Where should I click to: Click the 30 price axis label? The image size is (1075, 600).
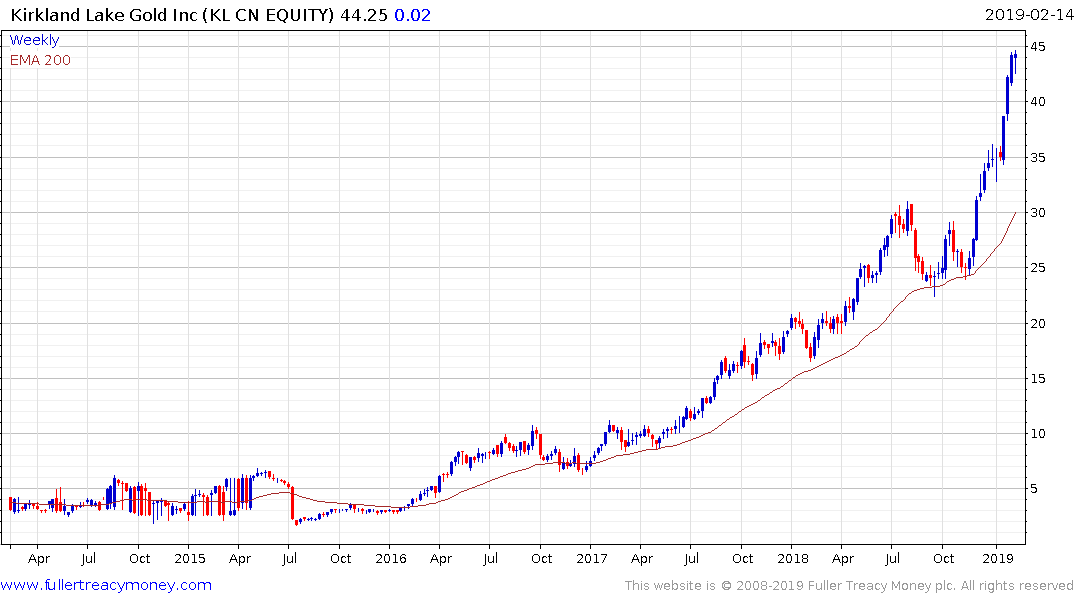[x=1038, y=213]
